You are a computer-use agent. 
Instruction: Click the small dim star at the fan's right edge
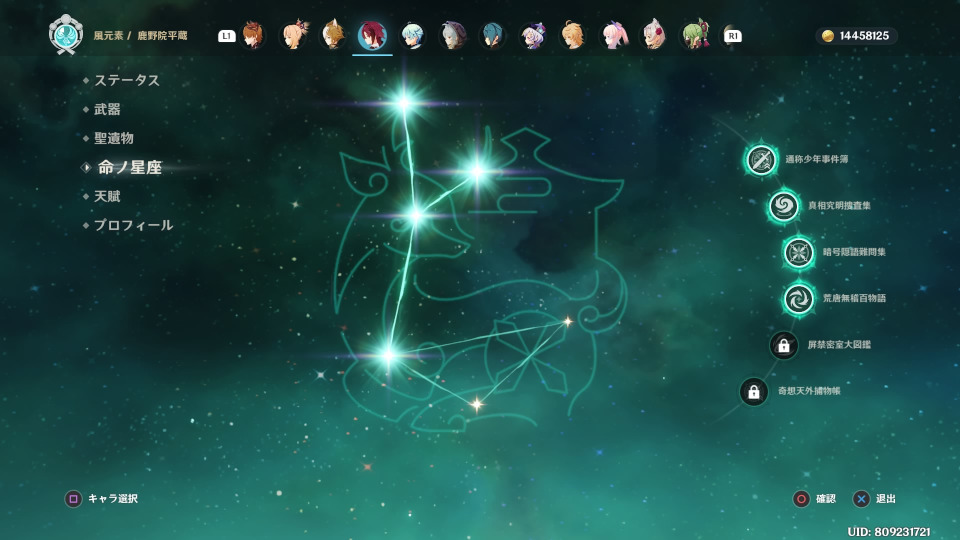click(x=568, y=321)
